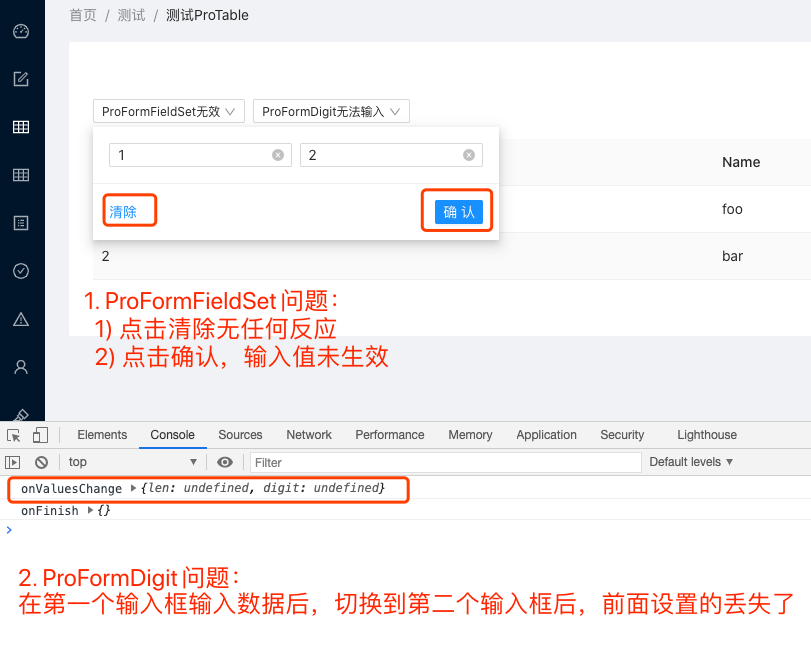Click the highlighted table icon in the sidebar
Image resolution: width=811 pixels, height=667 pixels.
coord(22,127)
